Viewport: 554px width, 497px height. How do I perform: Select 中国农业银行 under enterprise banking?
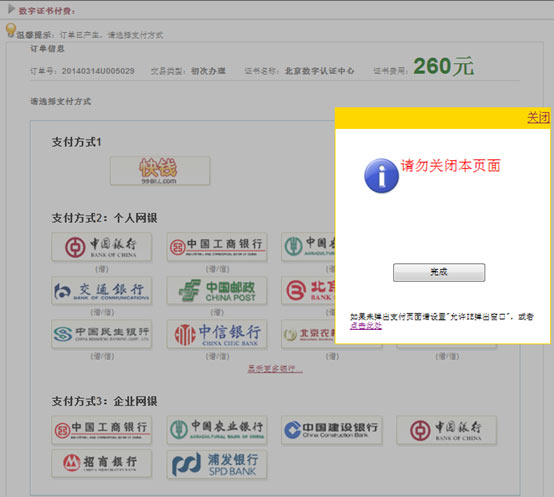click(x=217, y=430)
